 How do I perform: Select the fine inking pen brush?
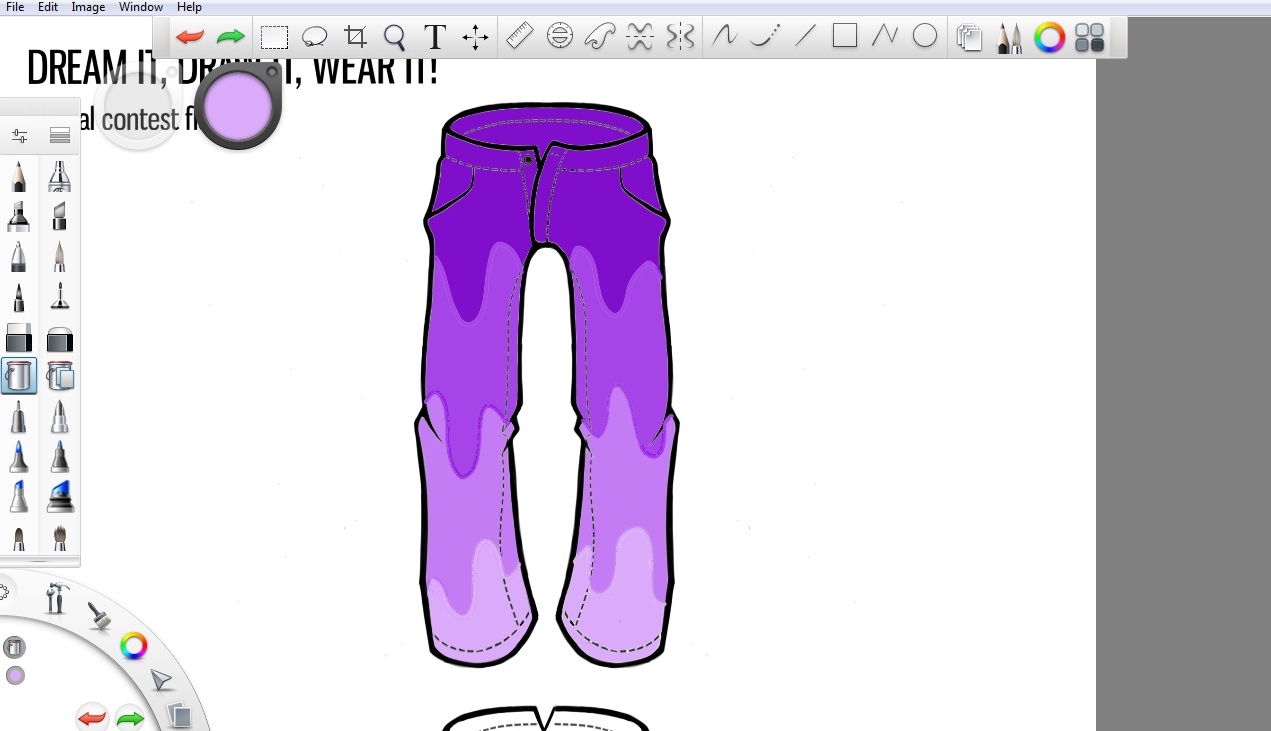60,297
